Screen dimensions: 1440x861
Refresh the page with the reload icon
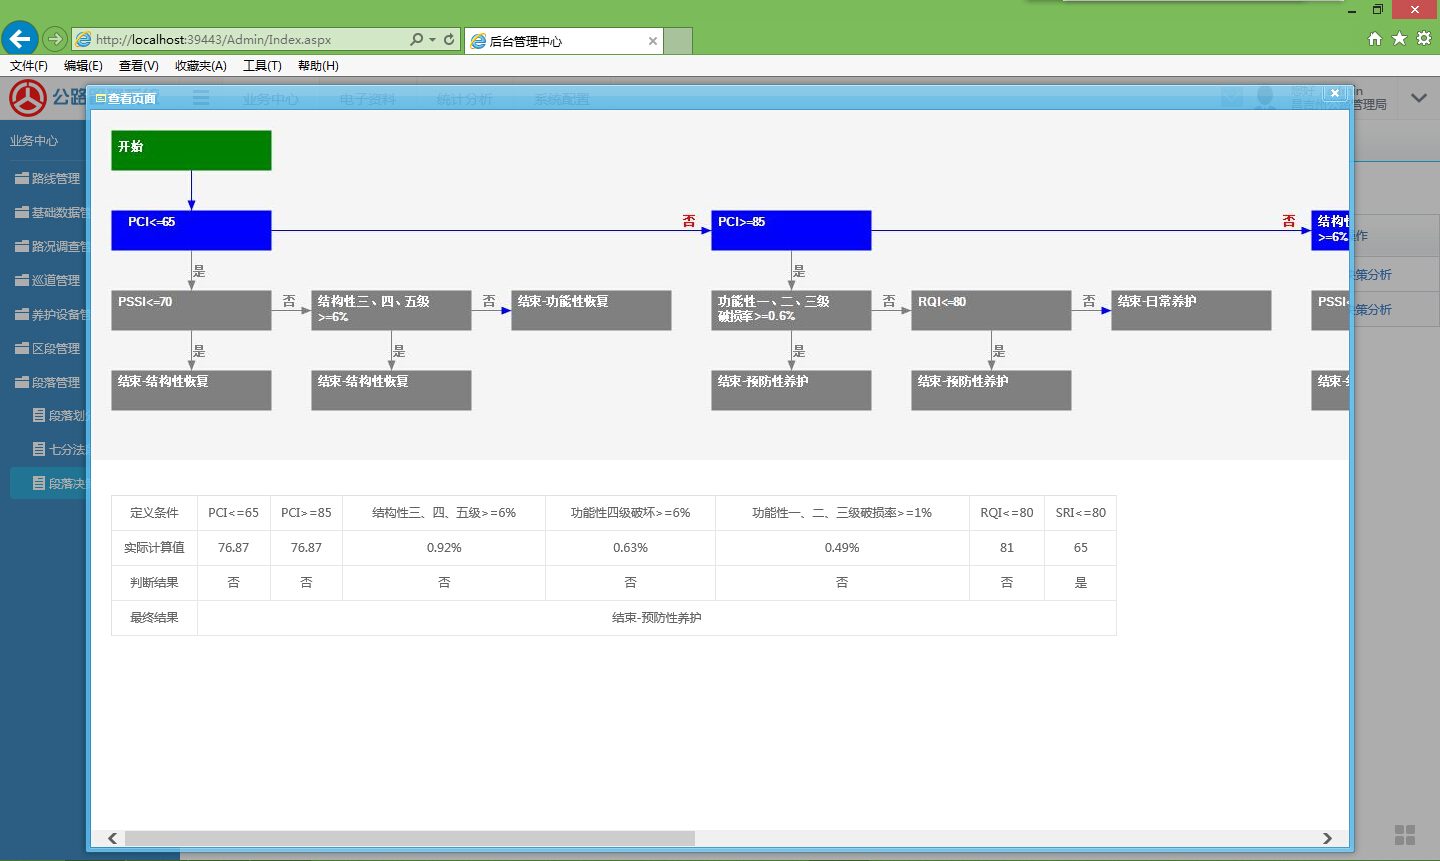coord(449,39)
